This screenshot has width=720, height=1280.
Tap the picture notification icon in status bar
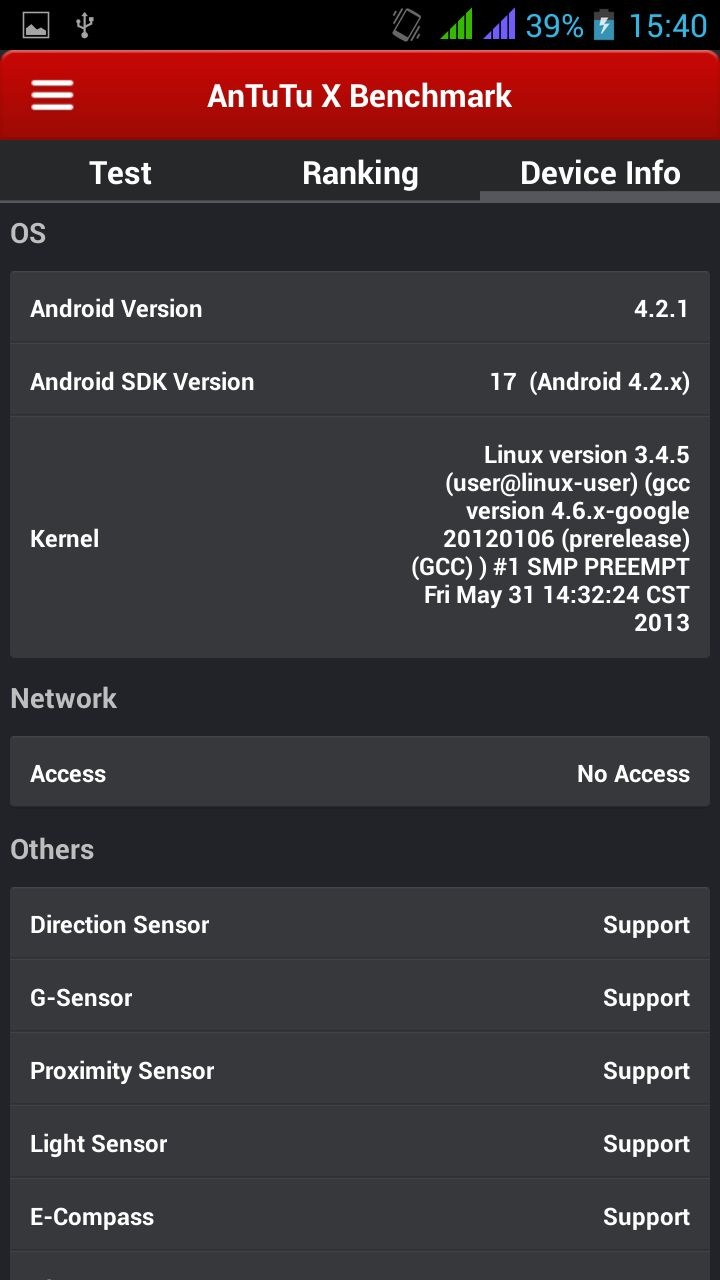36,25
